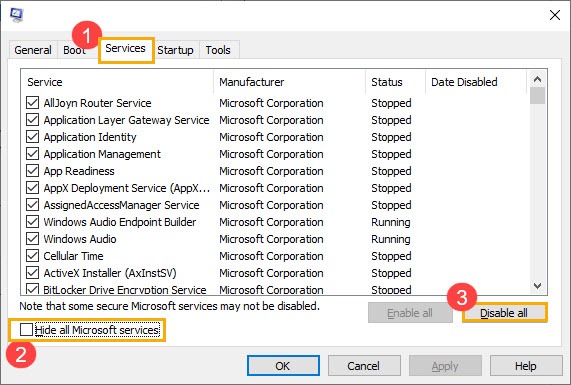Click the scrollbar down arrow
This screenshot has width=571, height=385.
(x=537, y=286)
